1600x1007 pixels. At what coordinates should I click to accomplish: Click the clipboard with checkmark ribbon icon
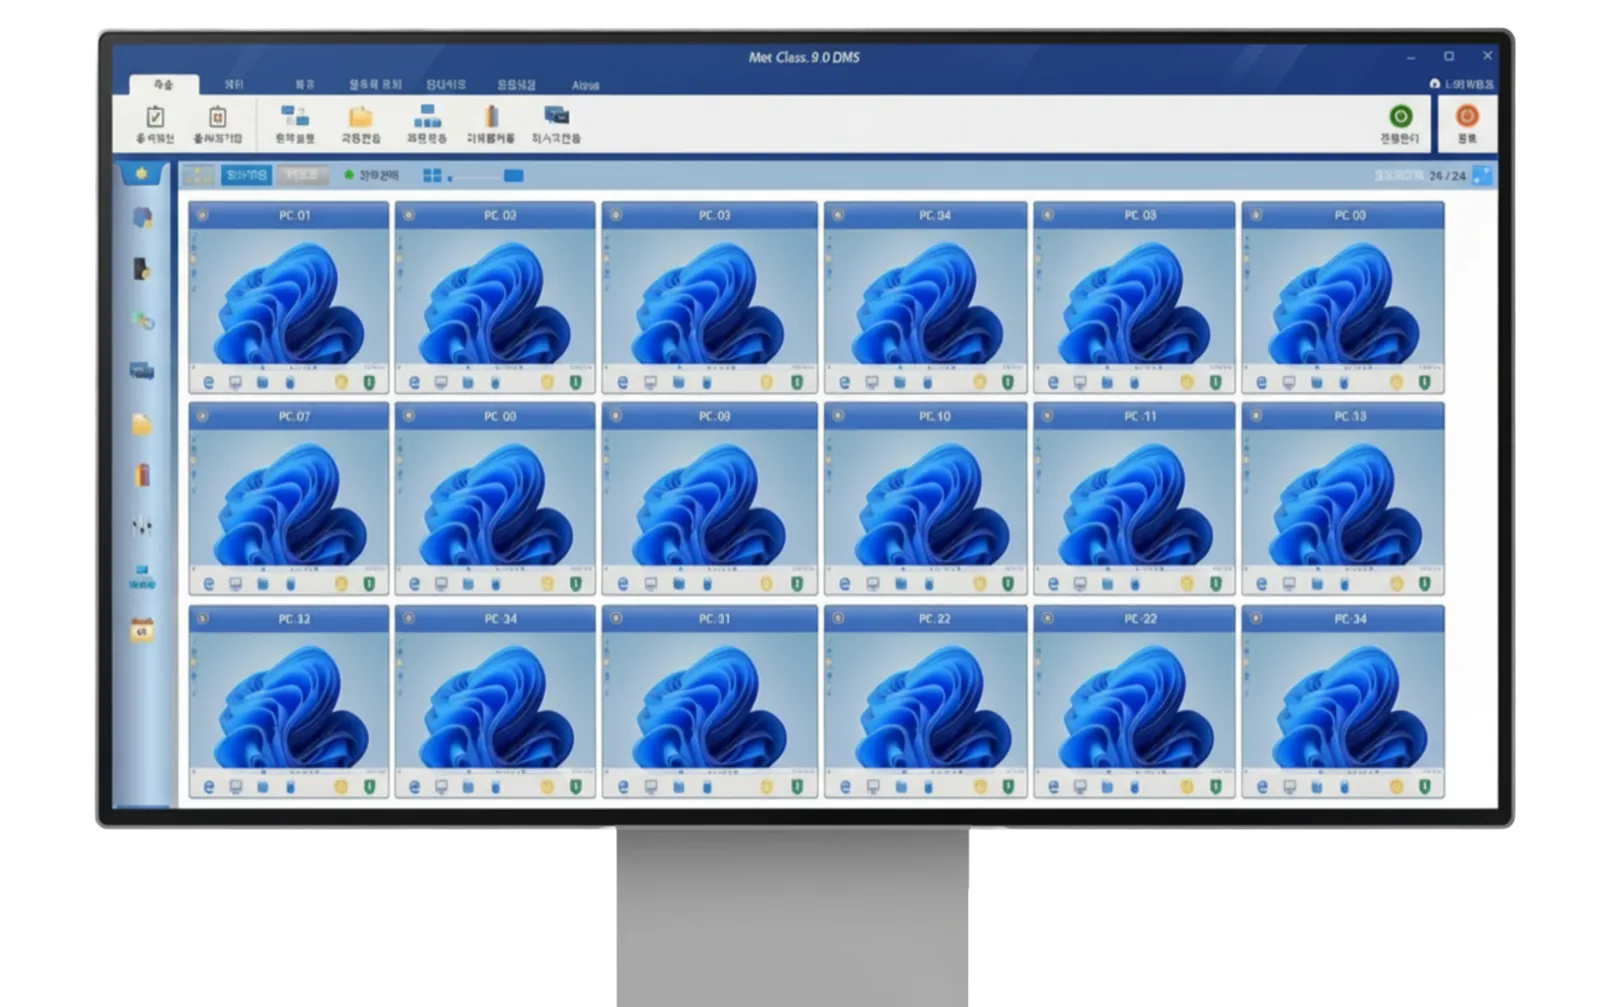[155, 117]
